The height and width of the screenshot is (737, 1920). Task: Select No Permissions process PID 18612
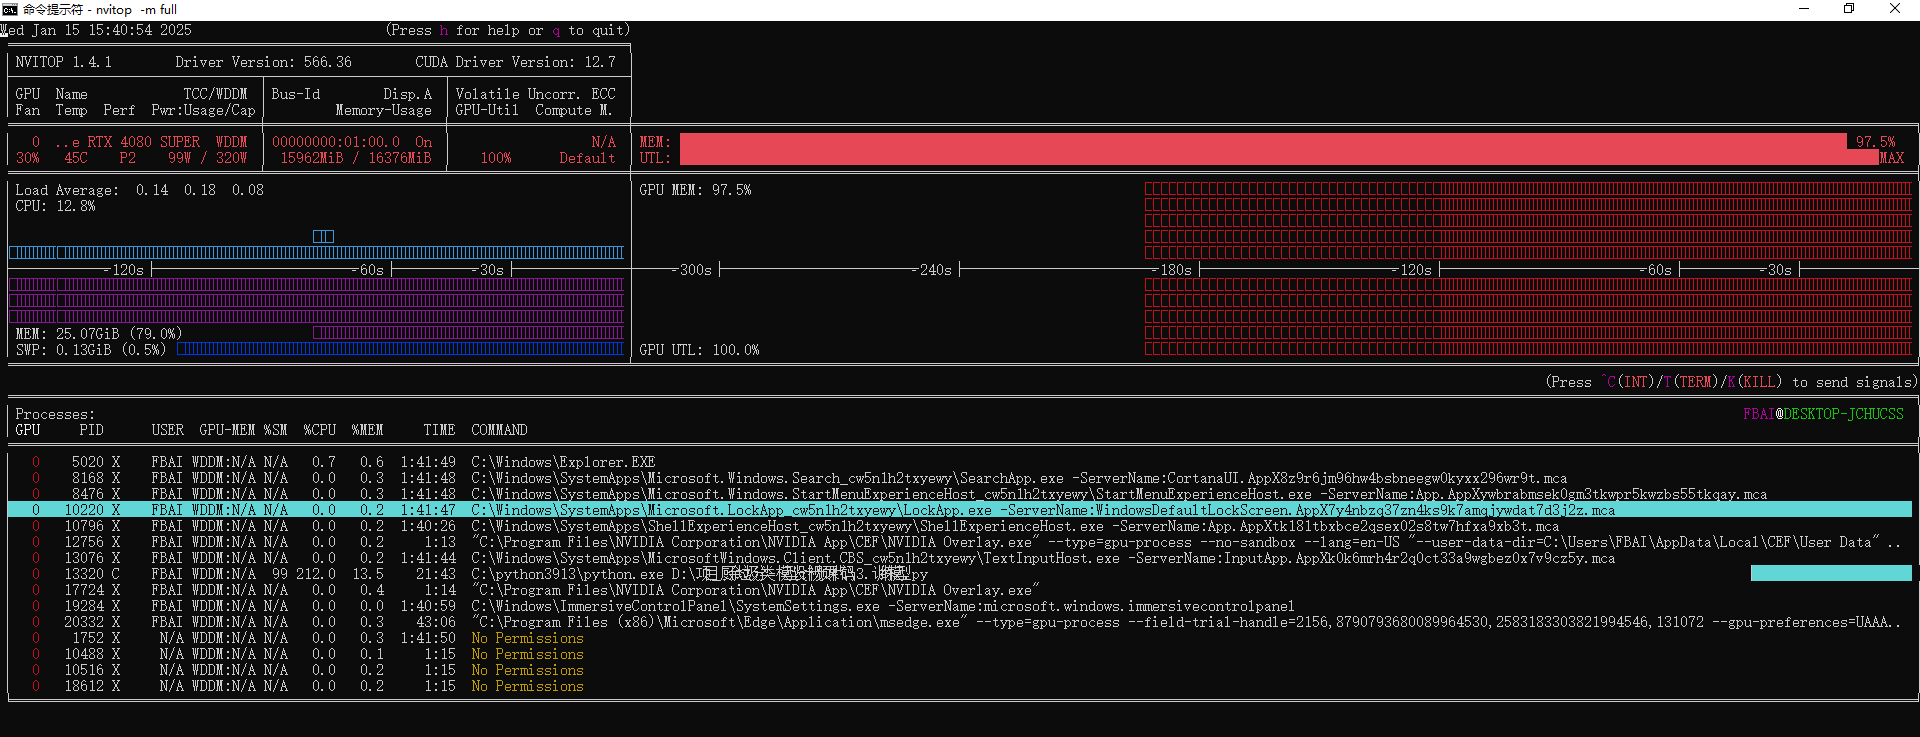tap(960, 686)
